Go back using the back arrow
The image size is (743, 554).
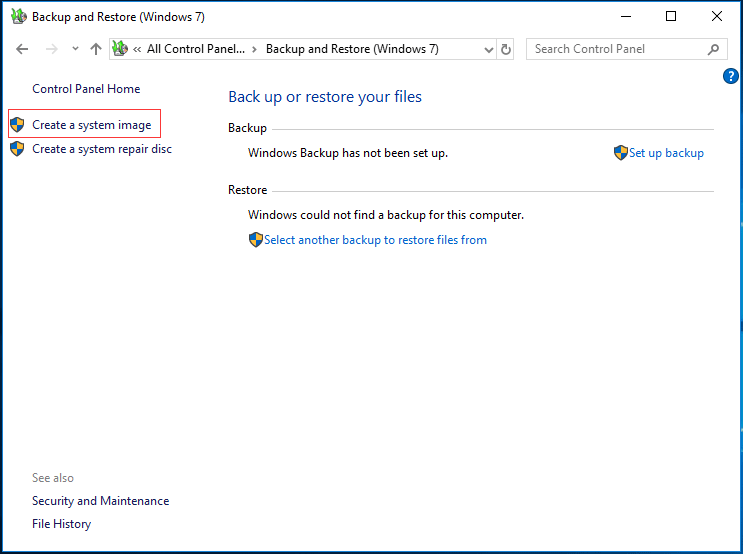[22, 49]
